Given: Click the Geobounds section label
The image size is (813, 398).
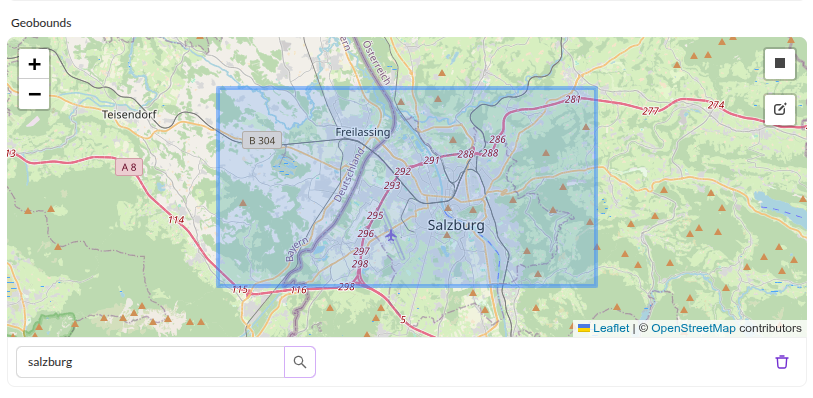Looking at the screenshot, I should pyautogui.click(x=41, y=23).
